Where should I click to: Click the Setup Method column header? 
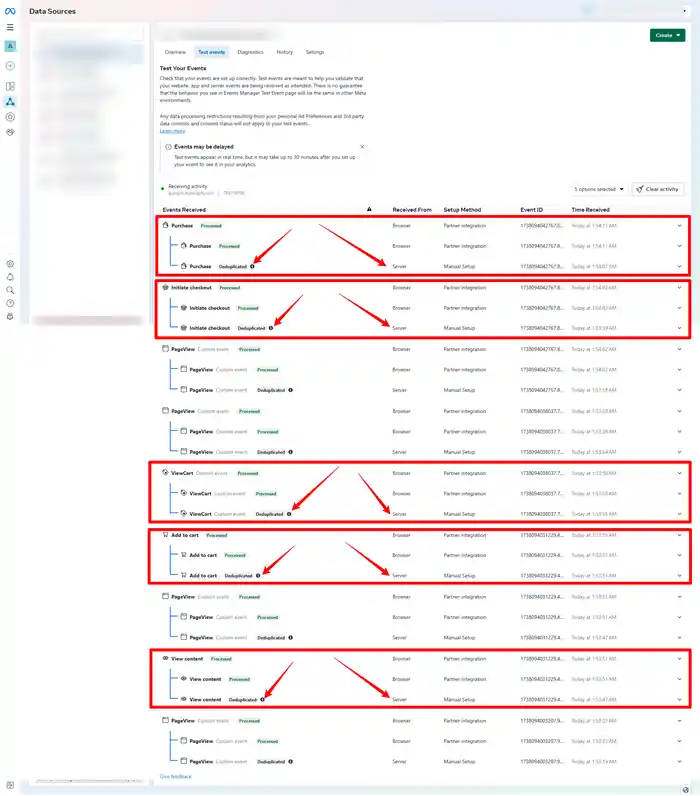coord(462,210)
